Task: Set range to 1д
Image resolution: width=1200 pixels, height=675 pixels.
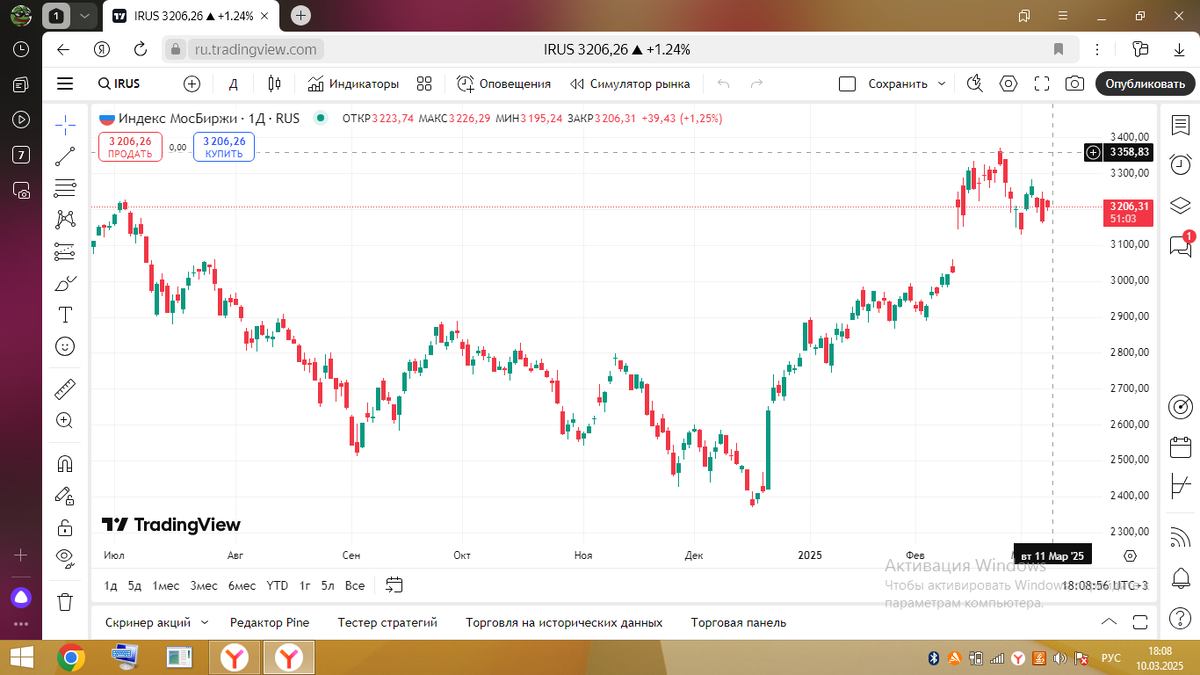Action: [111, 586]
